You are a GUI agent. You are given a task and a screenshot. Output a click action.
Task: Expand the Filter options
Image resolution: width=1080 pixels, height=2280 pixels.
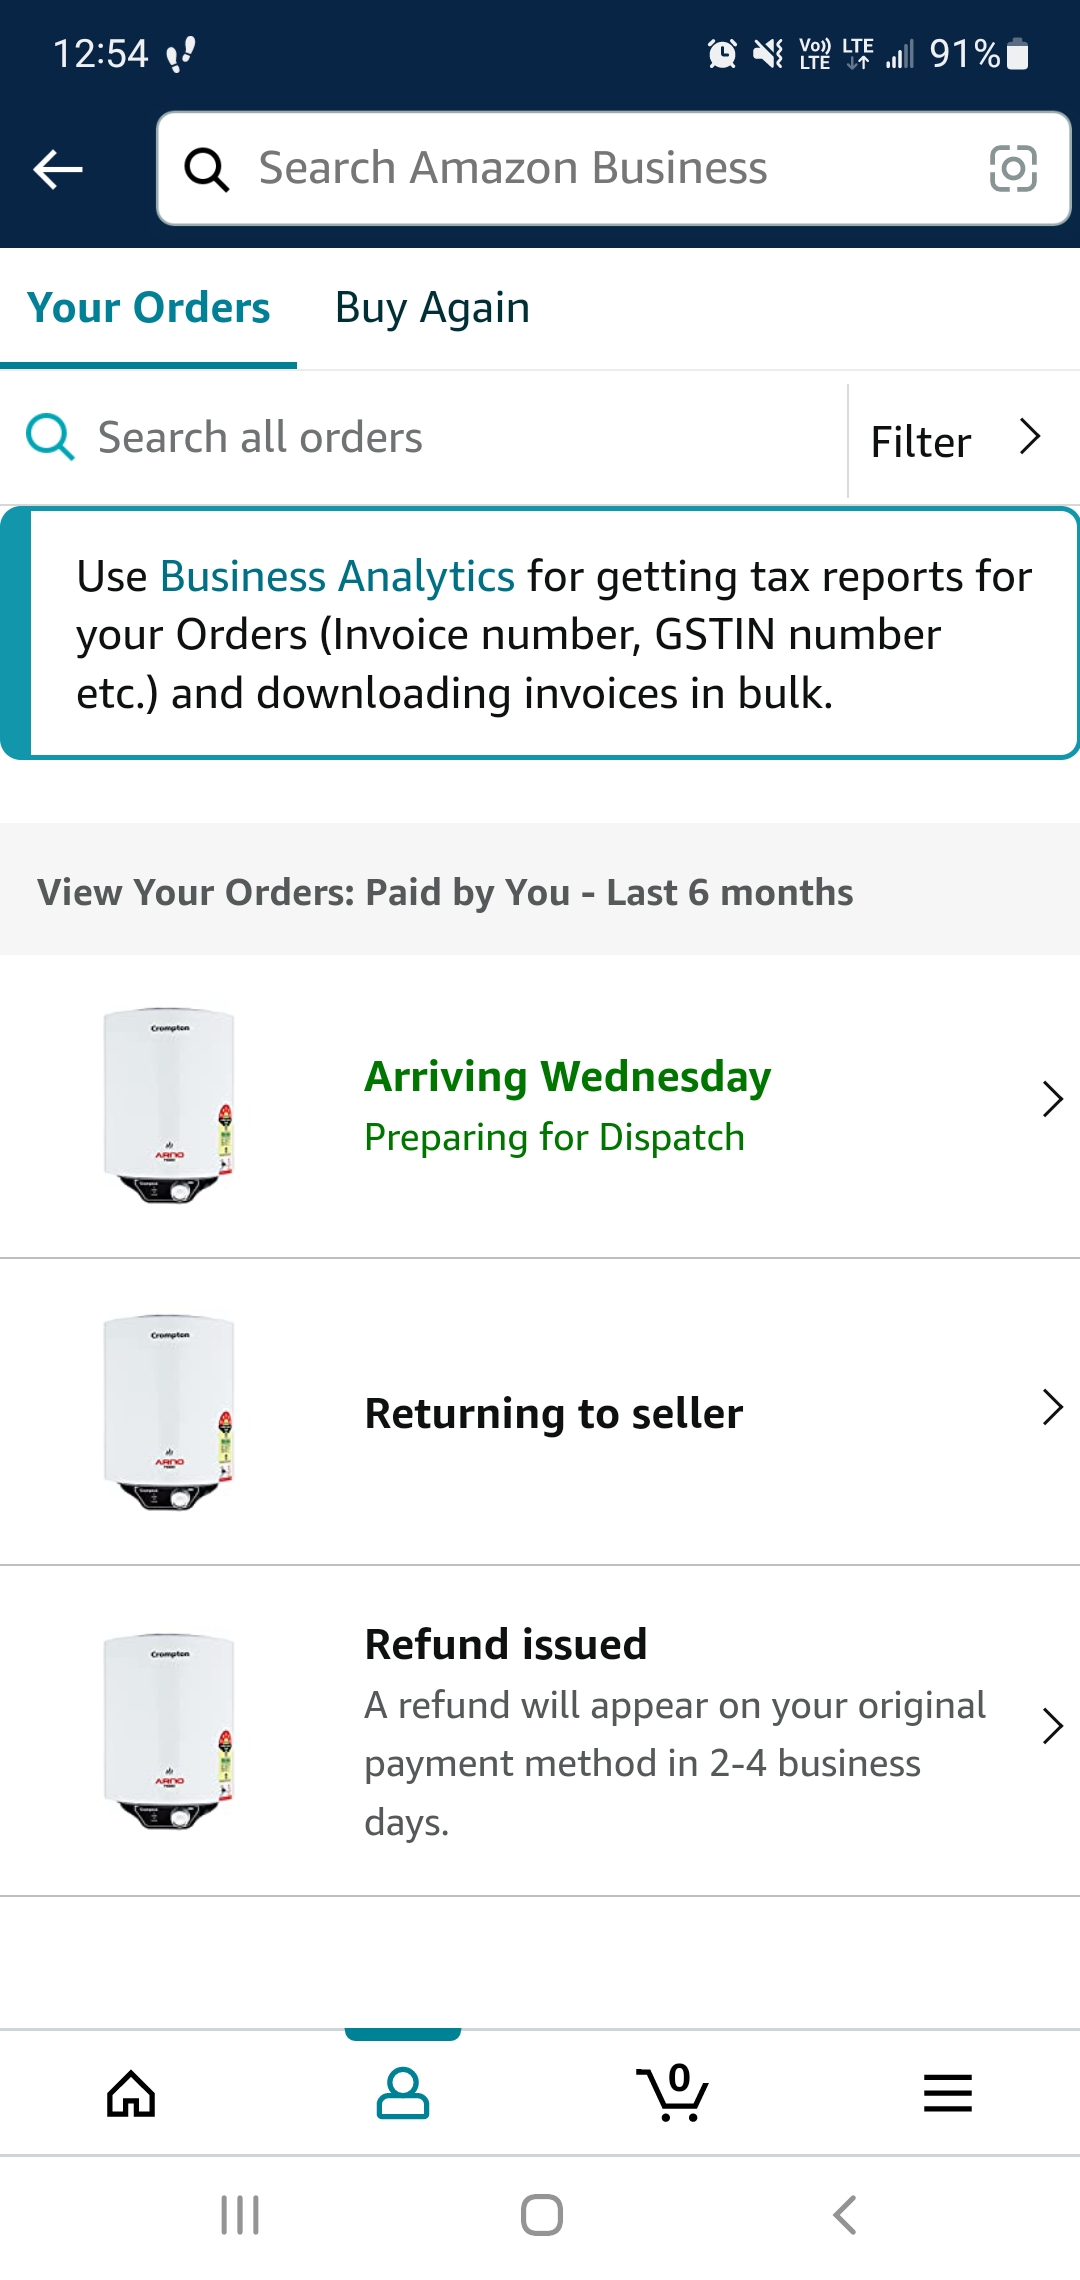956,440
